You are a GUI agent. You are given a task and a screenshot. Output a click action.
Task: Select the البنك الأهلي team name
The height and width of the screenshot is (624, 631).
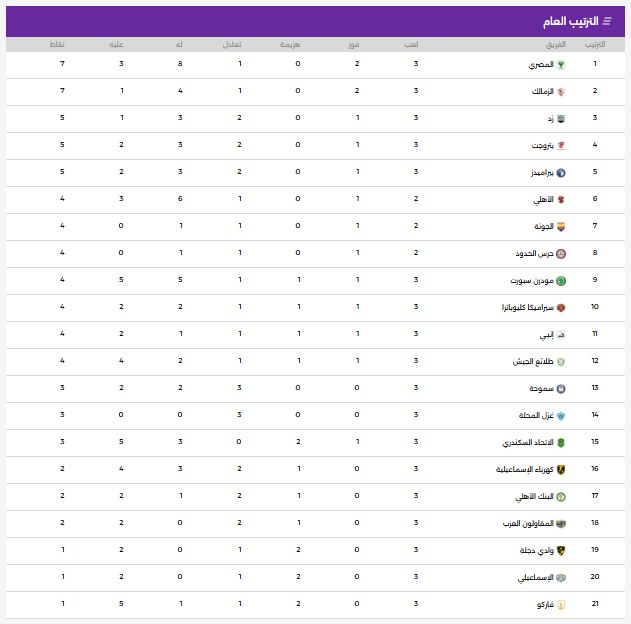tap(534, 496)
